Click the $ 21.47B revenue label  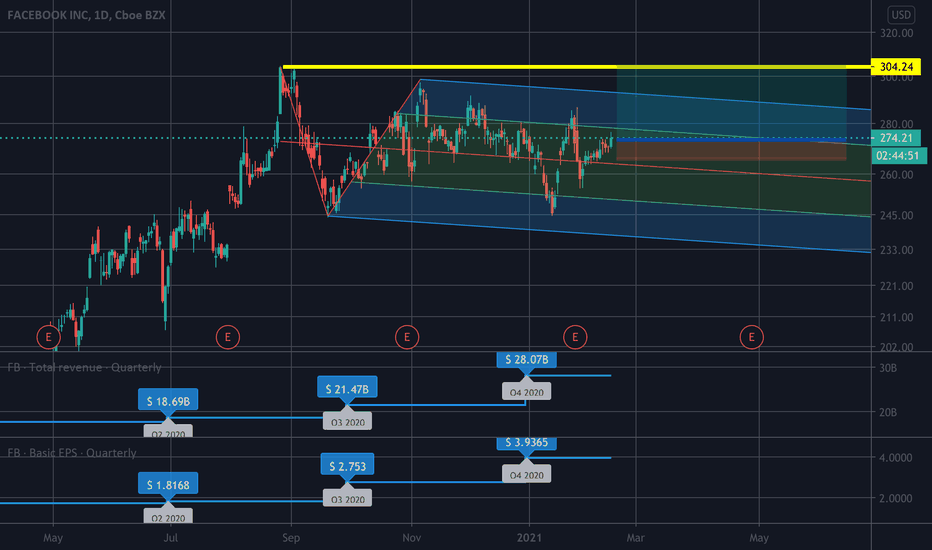347,389
